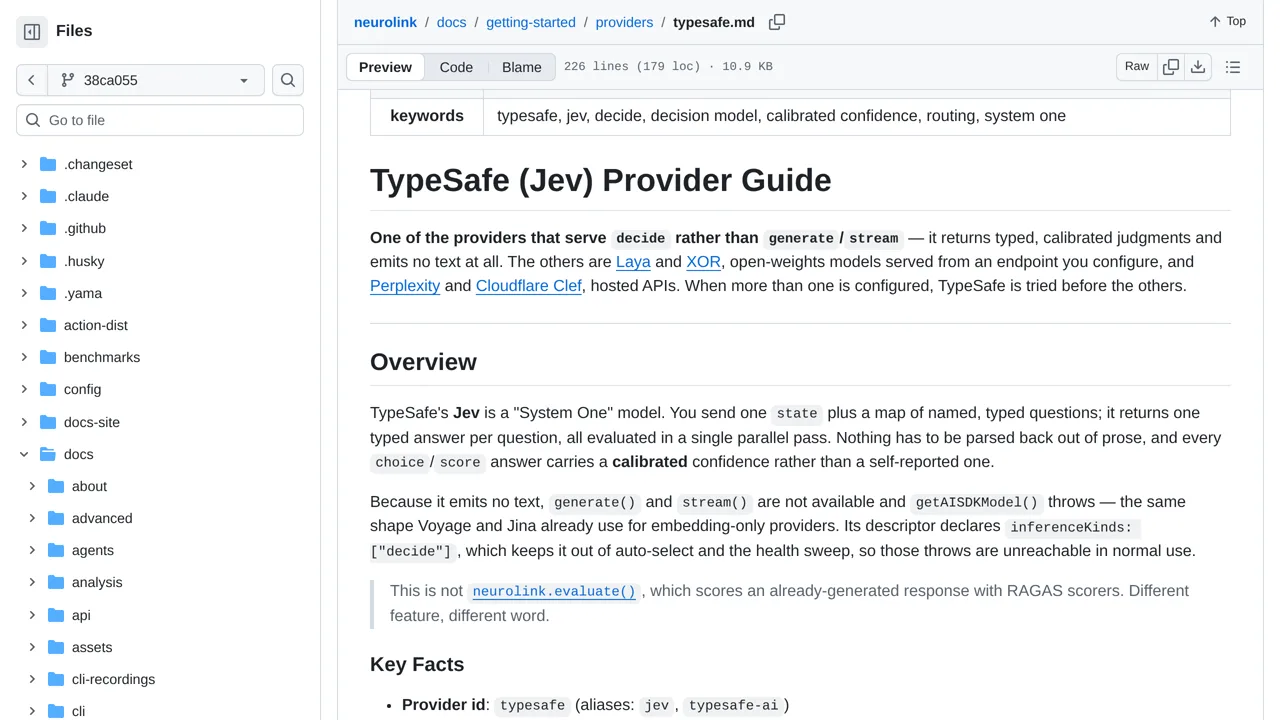Expand the .github folder chevron
This screenshot has height=720, width=1280.
point(24,228)
